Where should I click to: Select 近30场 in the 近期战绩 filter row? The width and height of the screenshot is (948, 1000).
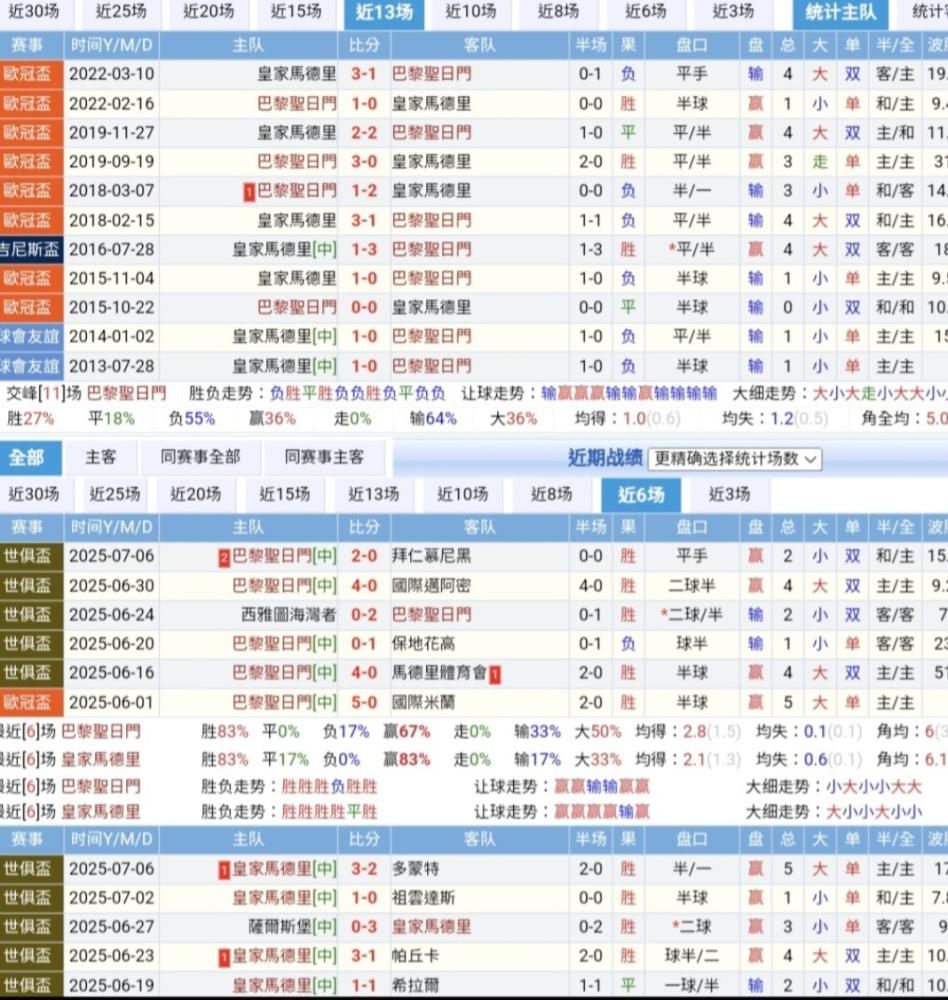point(33,494)
